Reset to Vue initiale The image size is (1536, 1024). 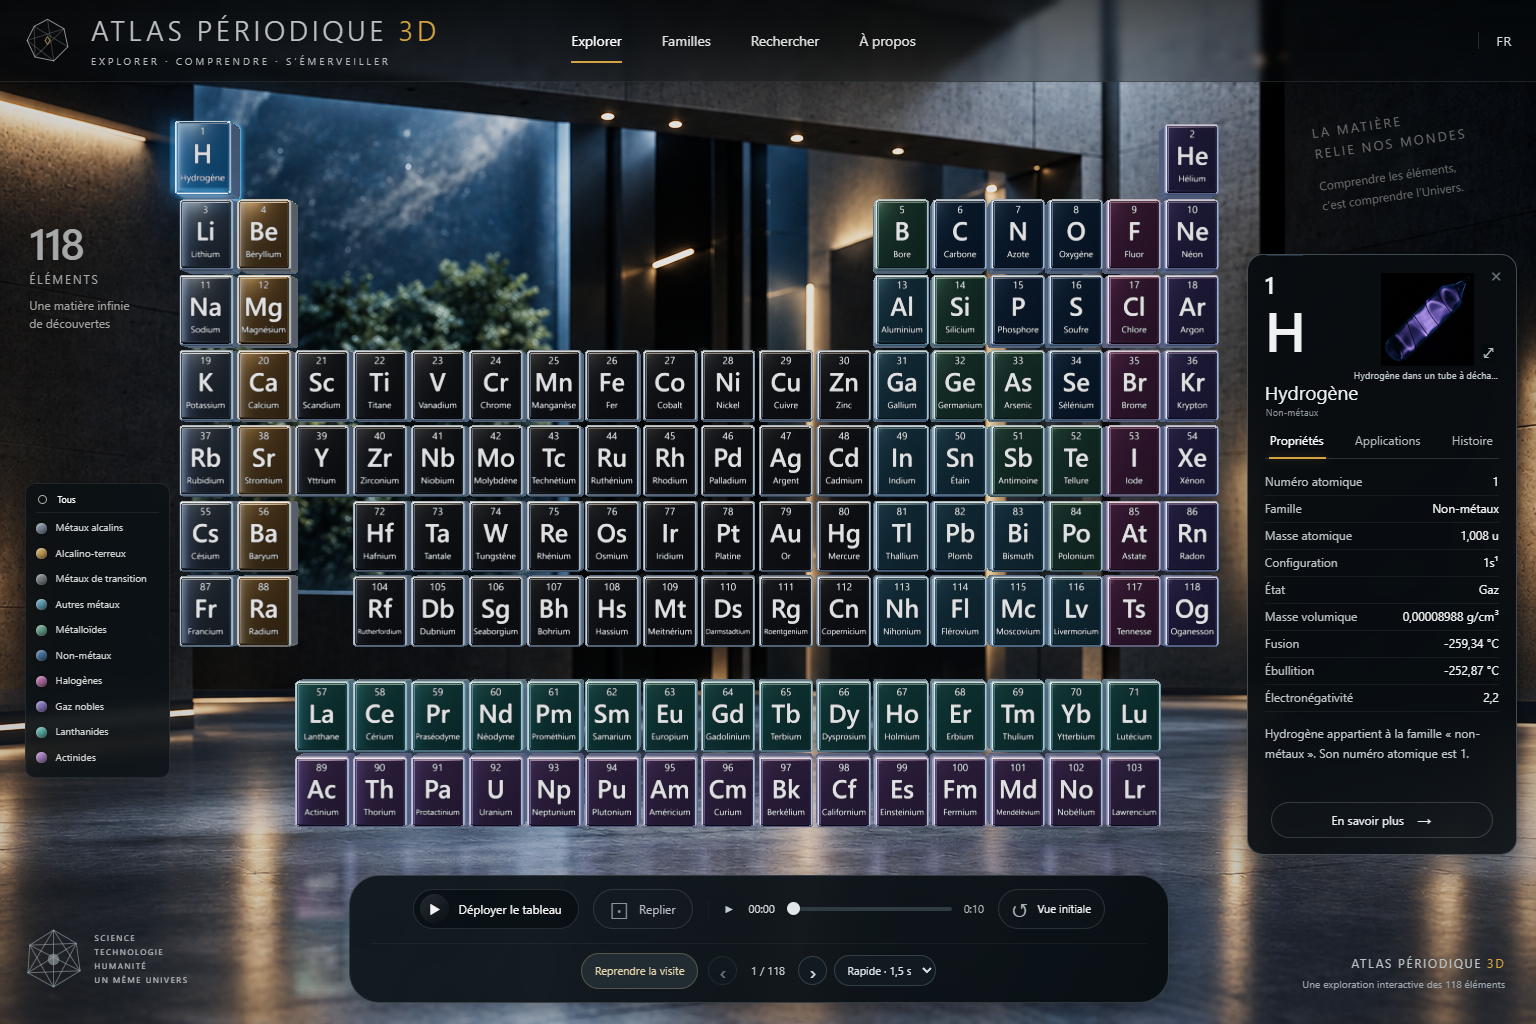(x=1051, y=909)
